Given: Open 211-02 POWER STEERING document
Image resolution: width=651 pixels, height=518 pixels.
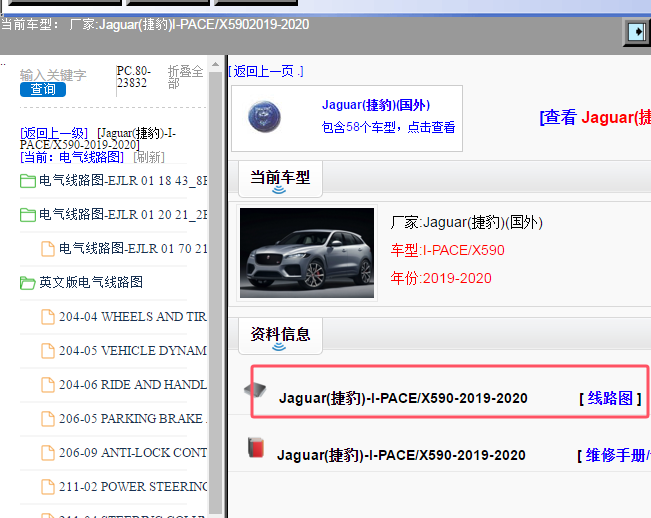Looking at the screenshot, I should pos(133,487).
